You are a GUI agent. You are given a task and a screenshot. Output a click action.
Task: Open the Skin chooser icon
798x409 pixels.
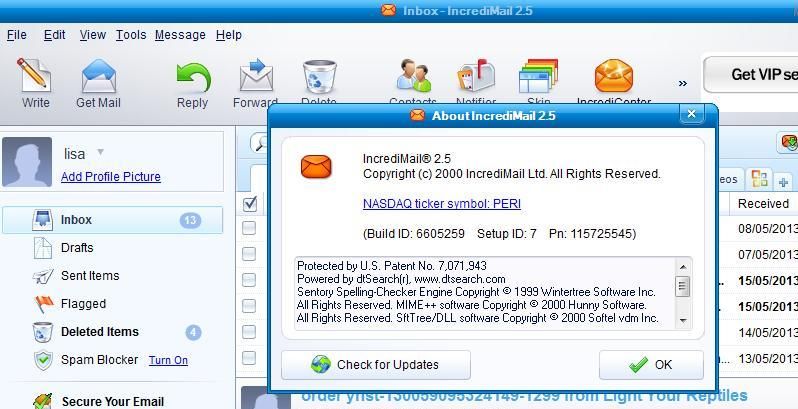[x=538, y=76]
